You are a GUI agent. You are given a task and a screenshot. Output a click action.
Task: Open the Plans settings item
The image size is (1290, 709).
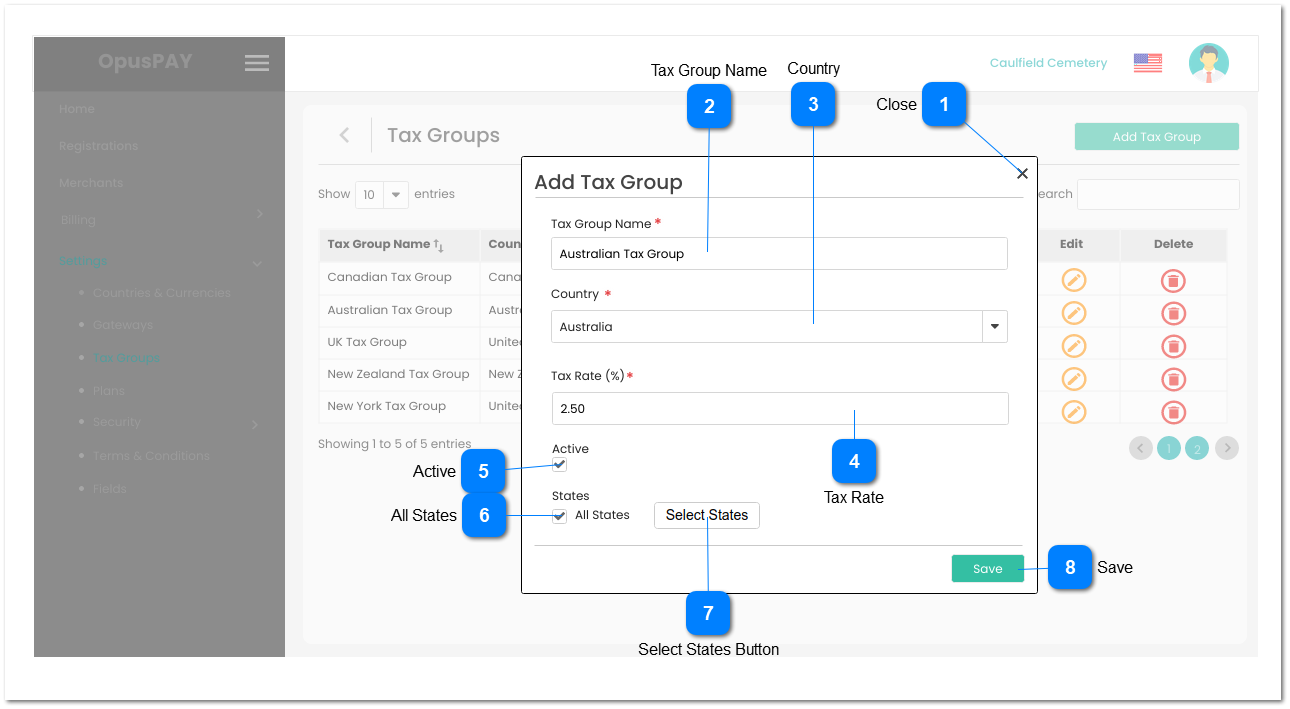pyautogui.click(x=108, y=390)
